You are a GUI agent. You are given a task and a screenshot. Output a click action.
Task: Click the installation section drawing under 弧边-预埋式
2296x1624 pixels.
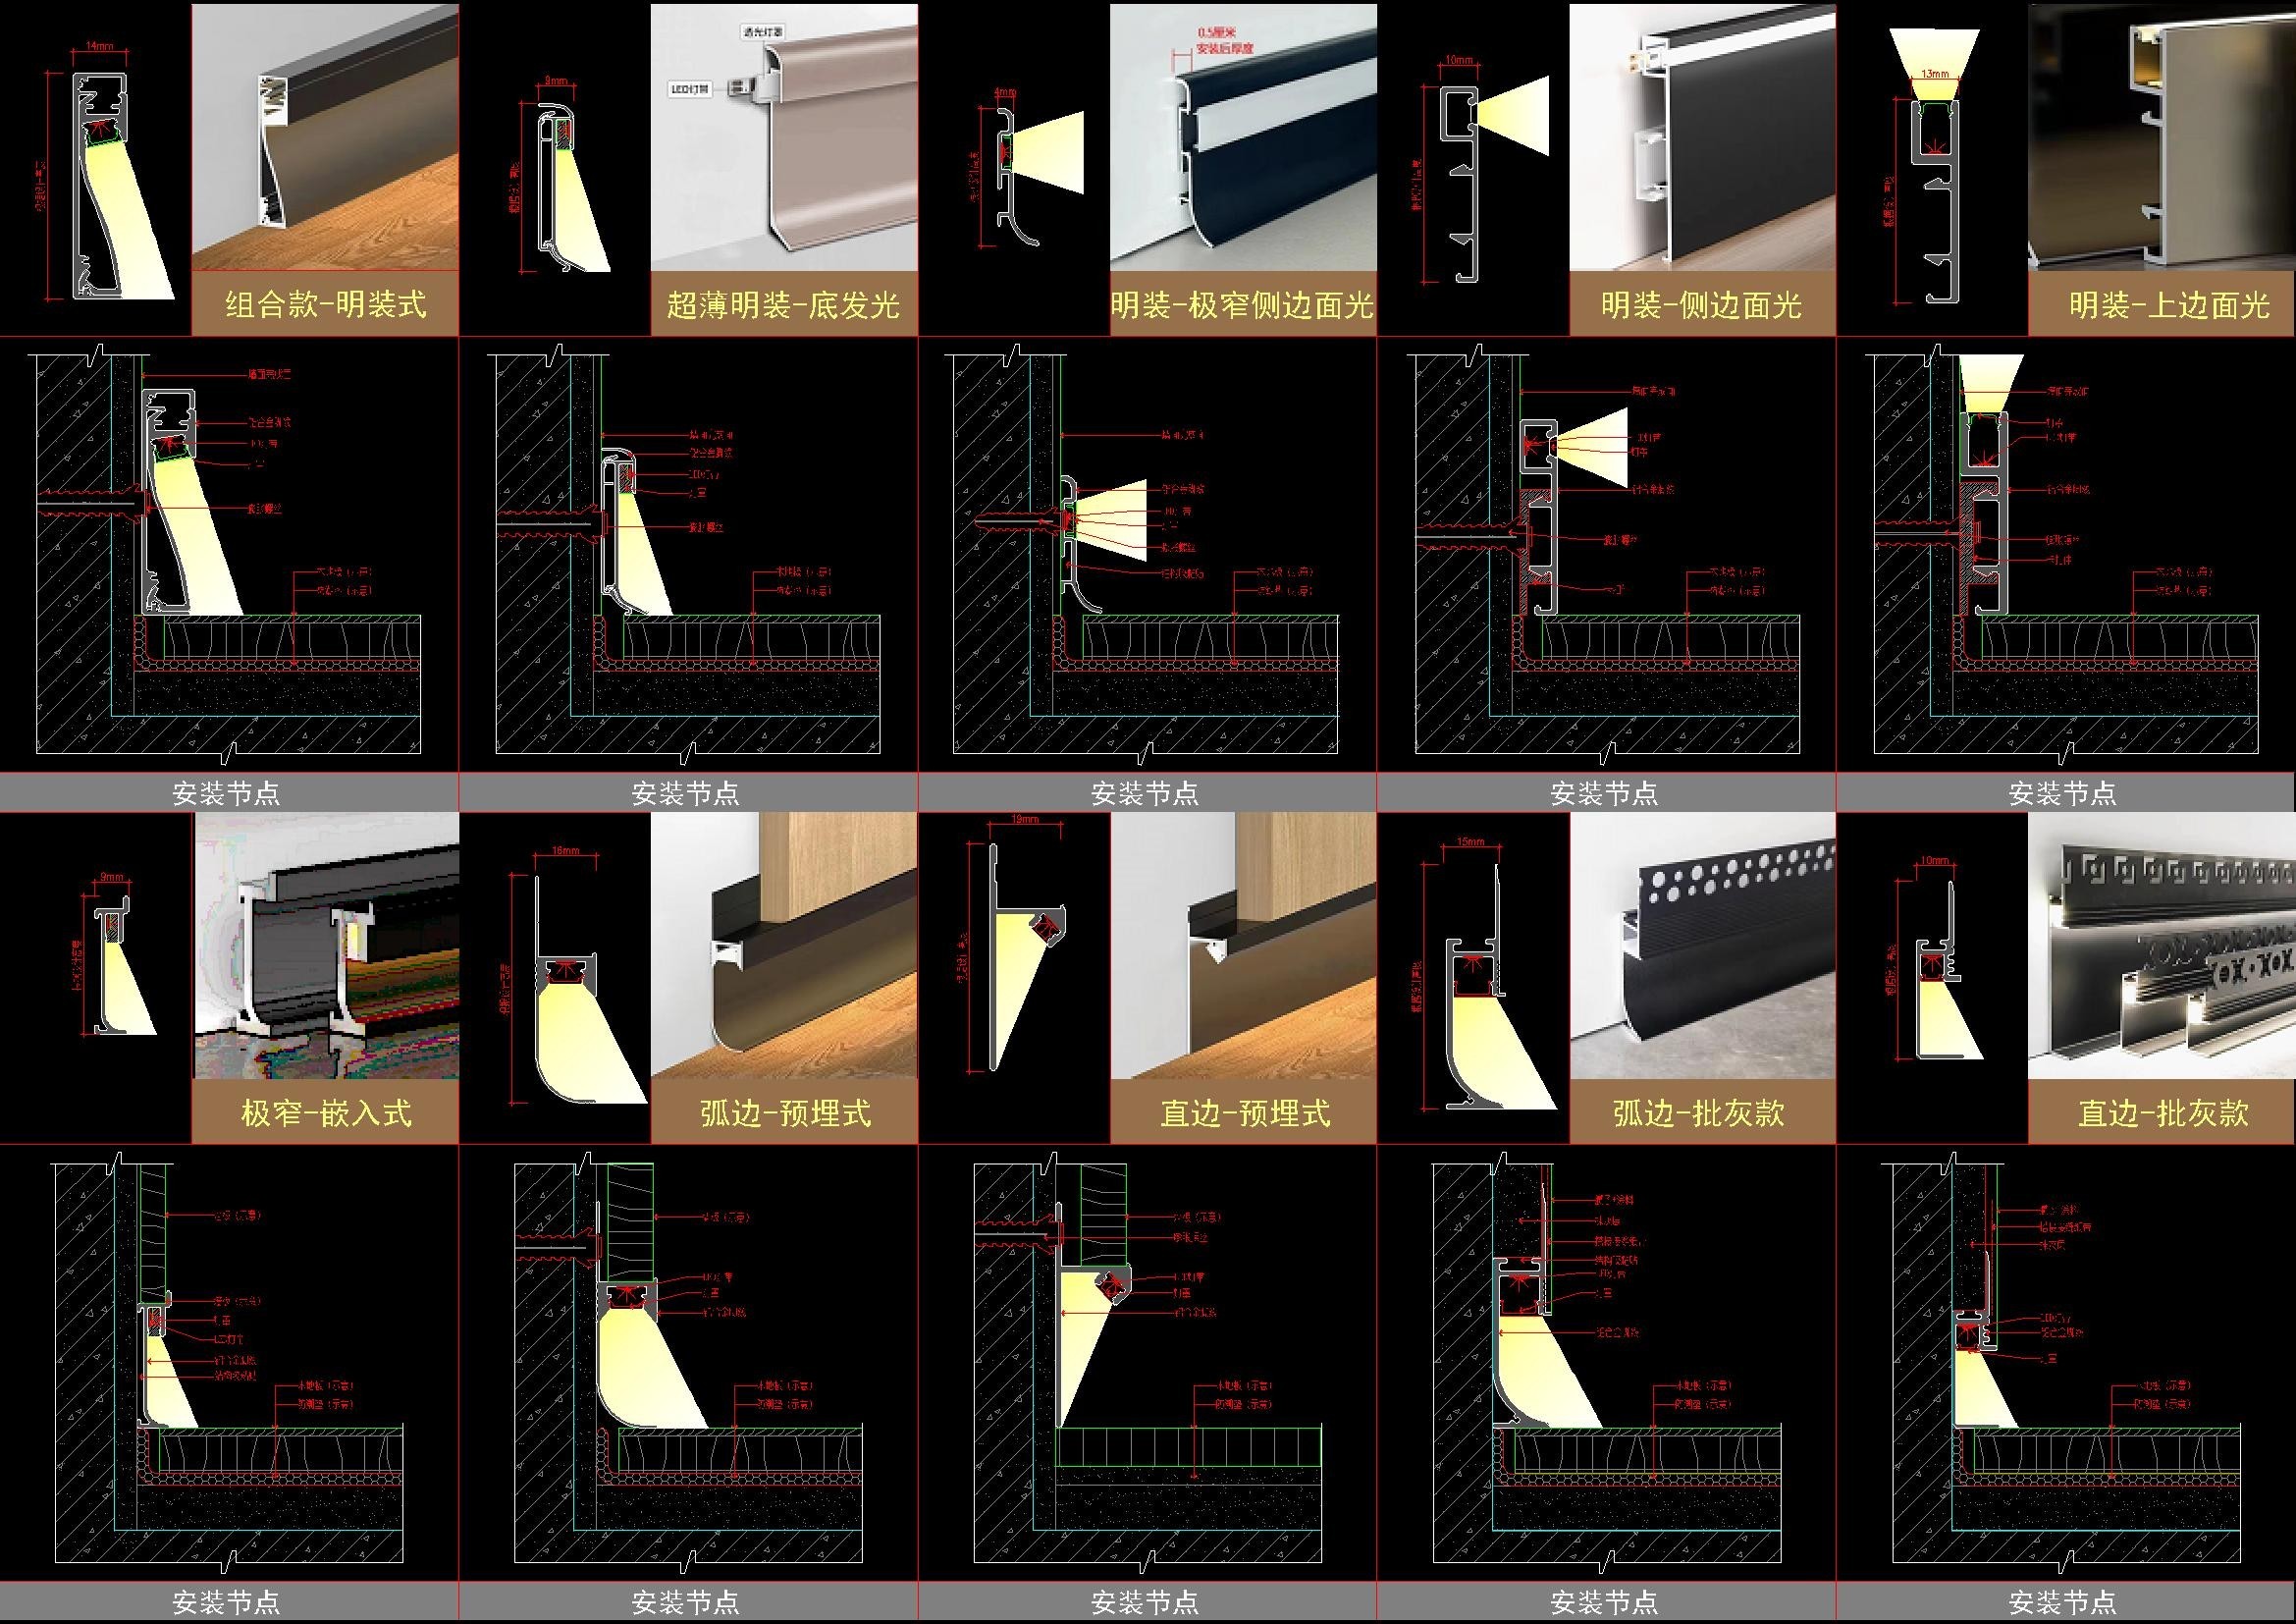(688, 1362)
